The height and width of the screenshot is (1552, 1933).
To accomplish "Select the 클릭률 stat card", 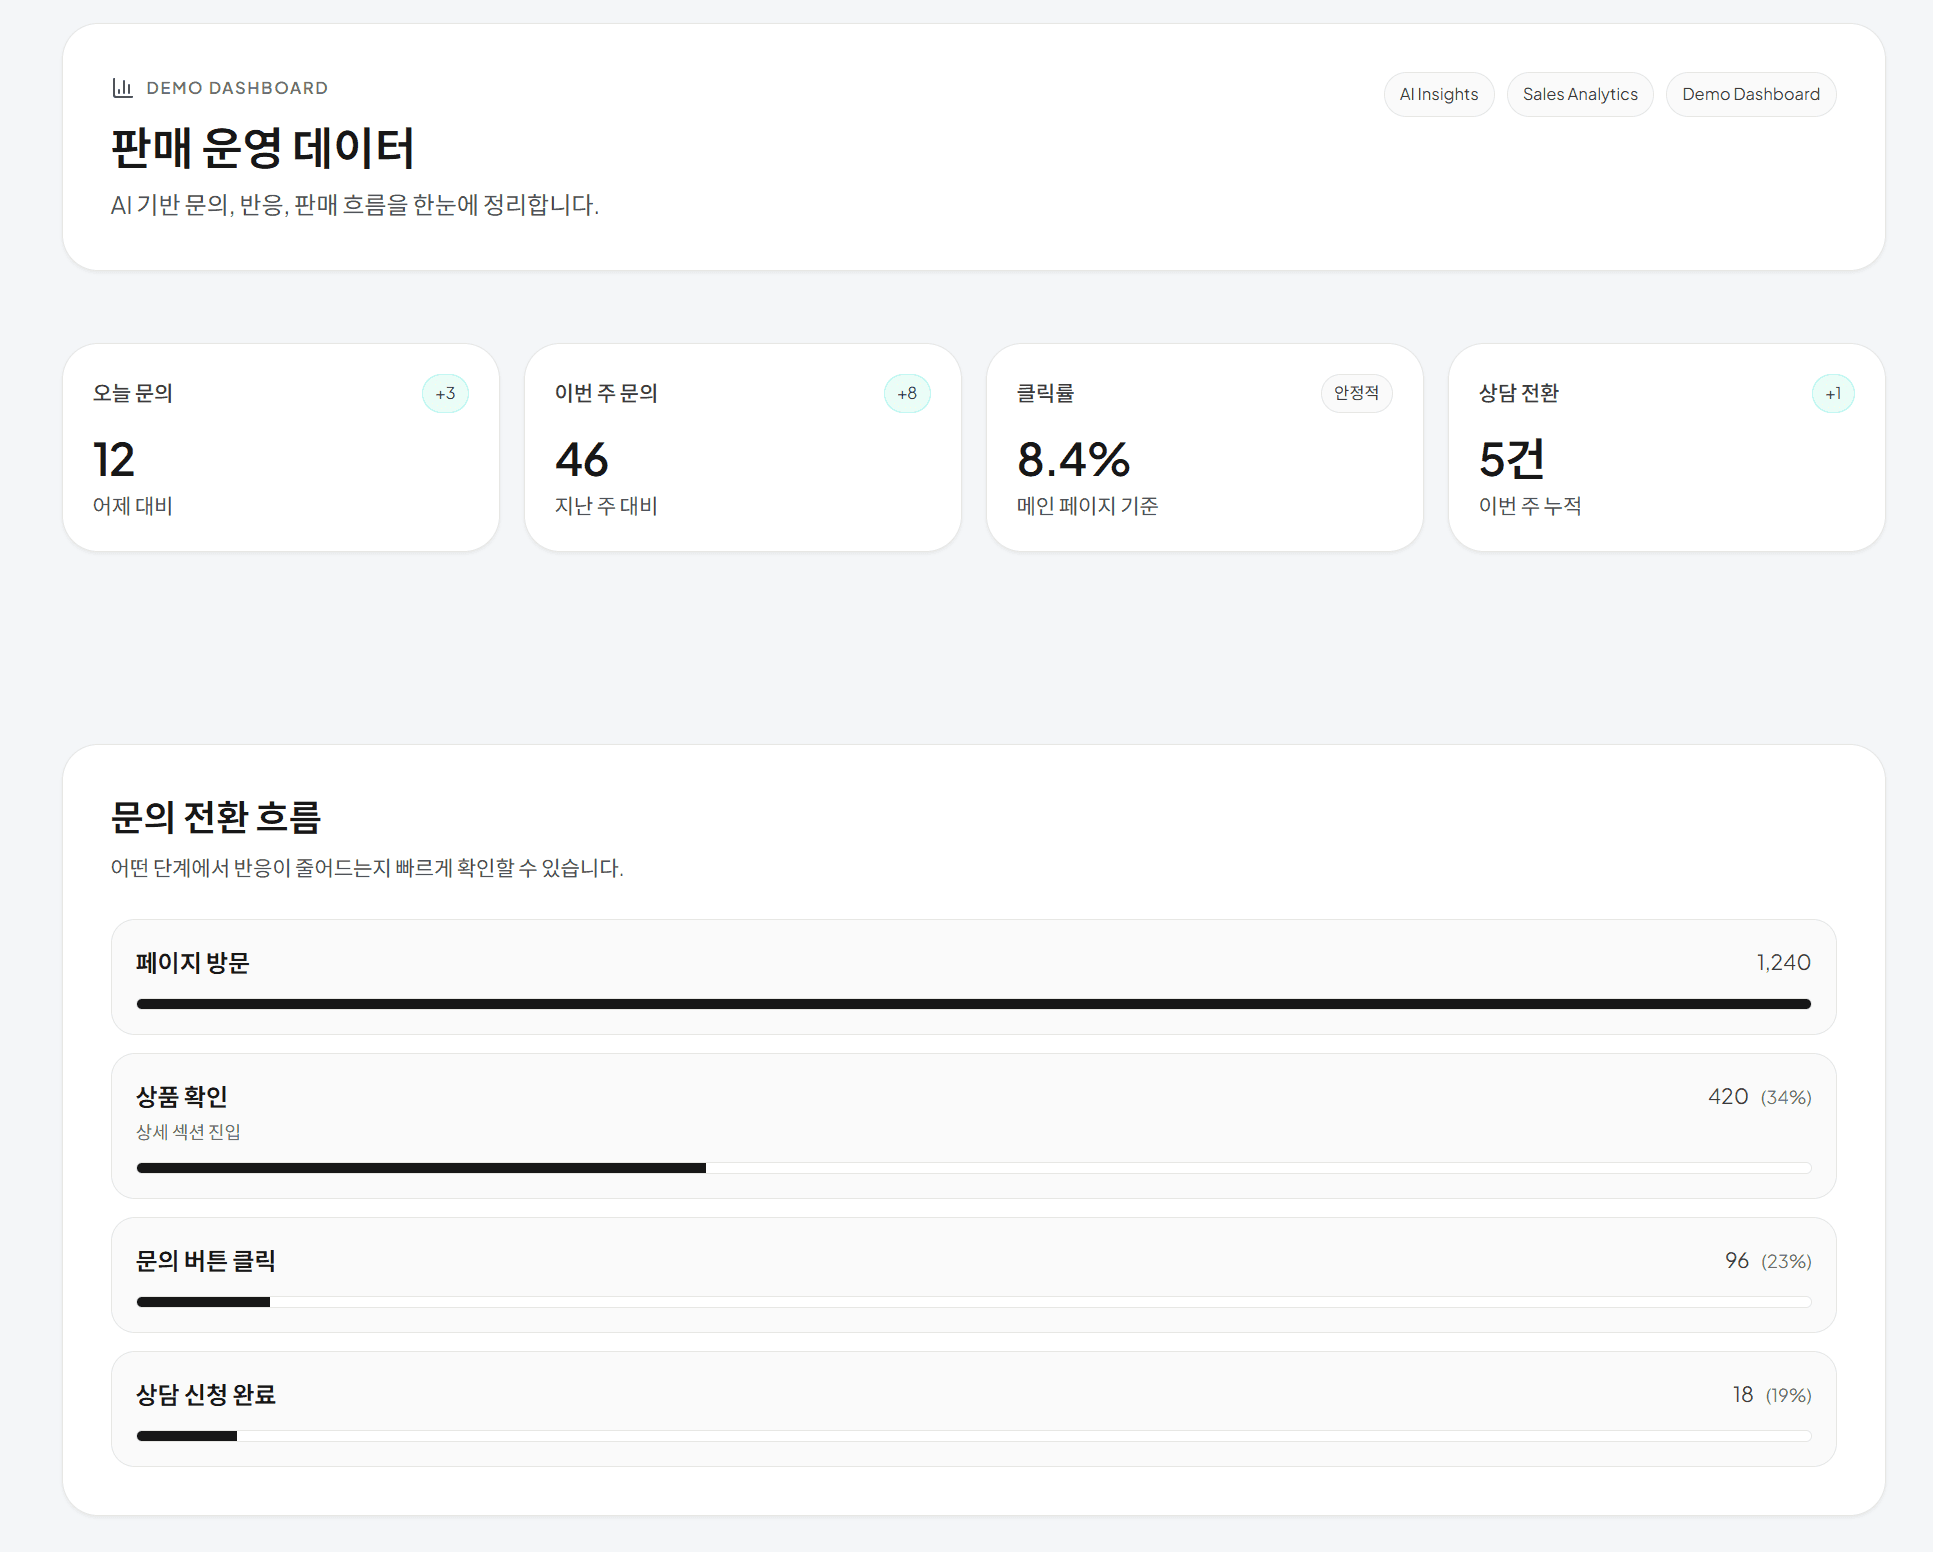I will 1204,446.
